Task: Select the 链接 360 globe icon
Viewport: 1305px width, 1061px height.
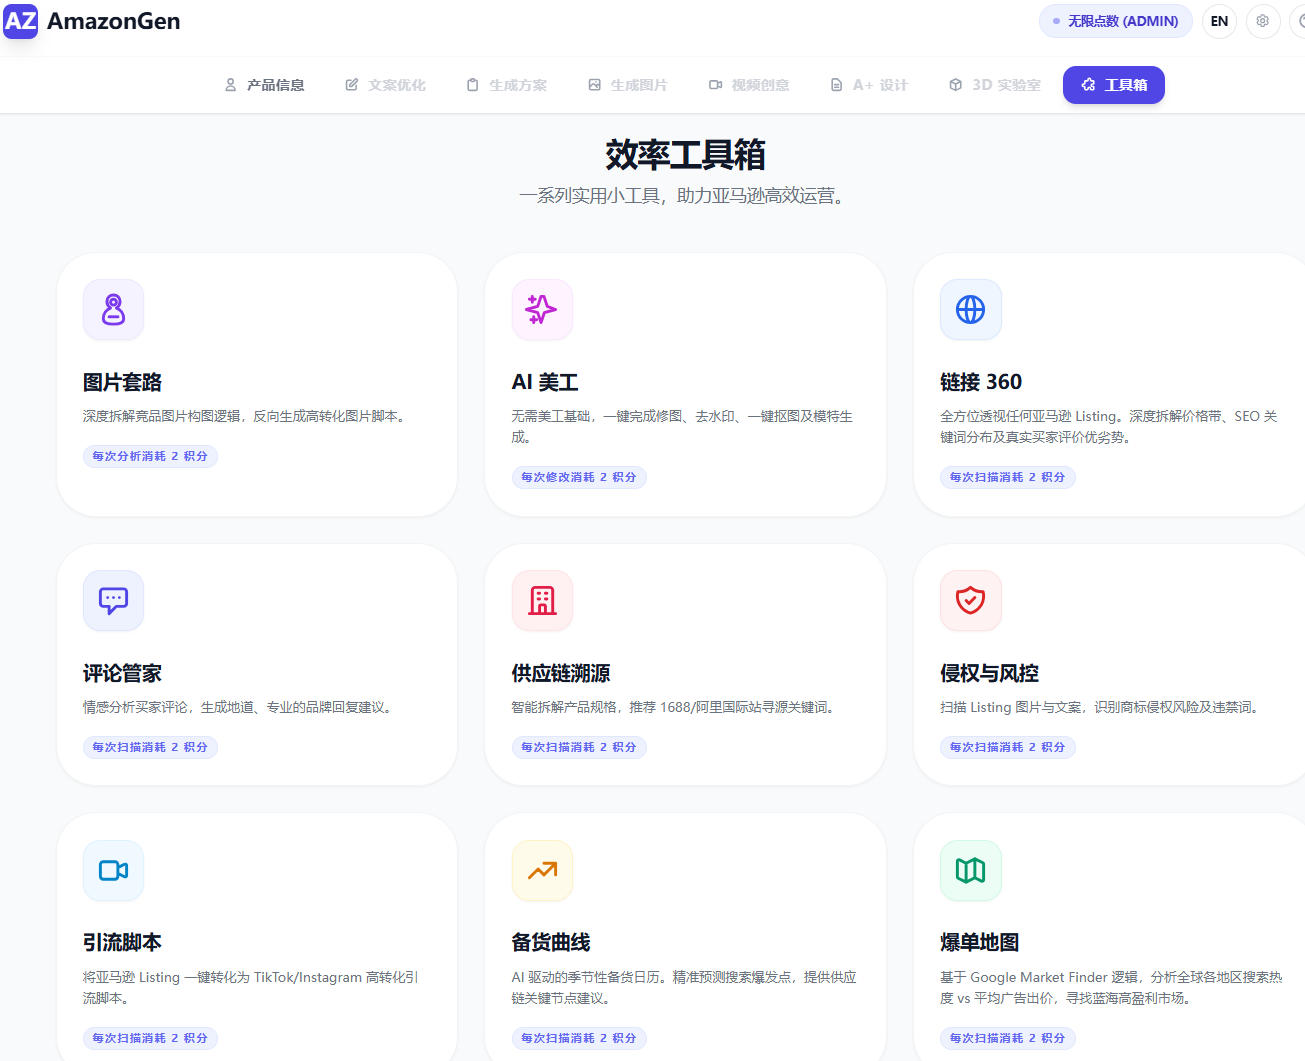Action: (970, 310)
